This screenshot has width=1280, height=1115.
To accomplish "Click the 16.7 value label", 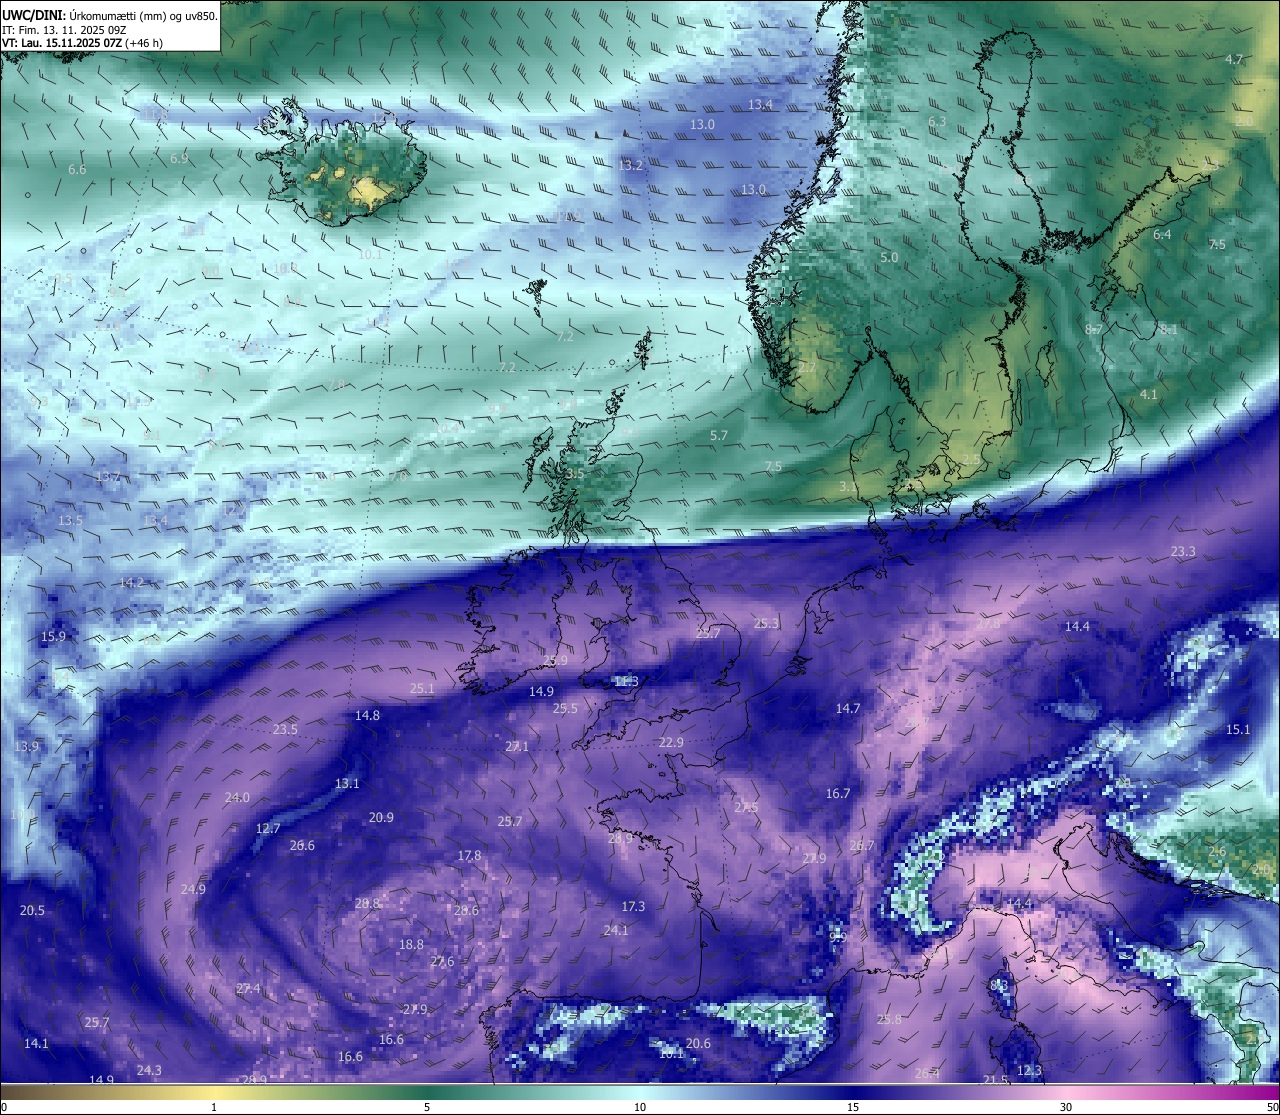I will pos(838,794).
